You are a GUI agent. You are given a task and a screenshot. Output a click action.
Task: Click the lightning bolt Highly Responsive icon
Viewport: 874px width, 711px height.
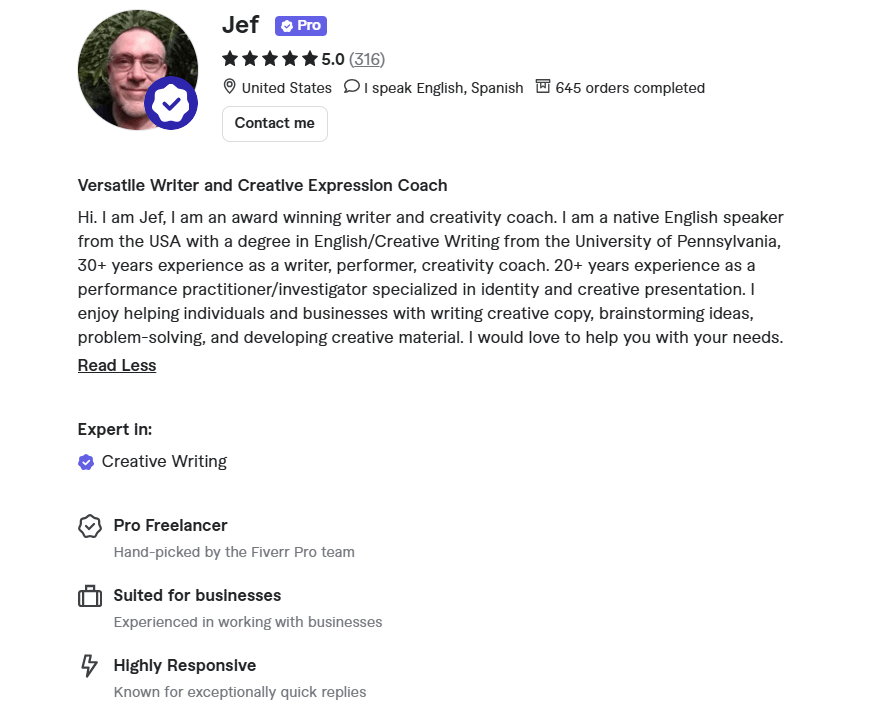(89, 665)
